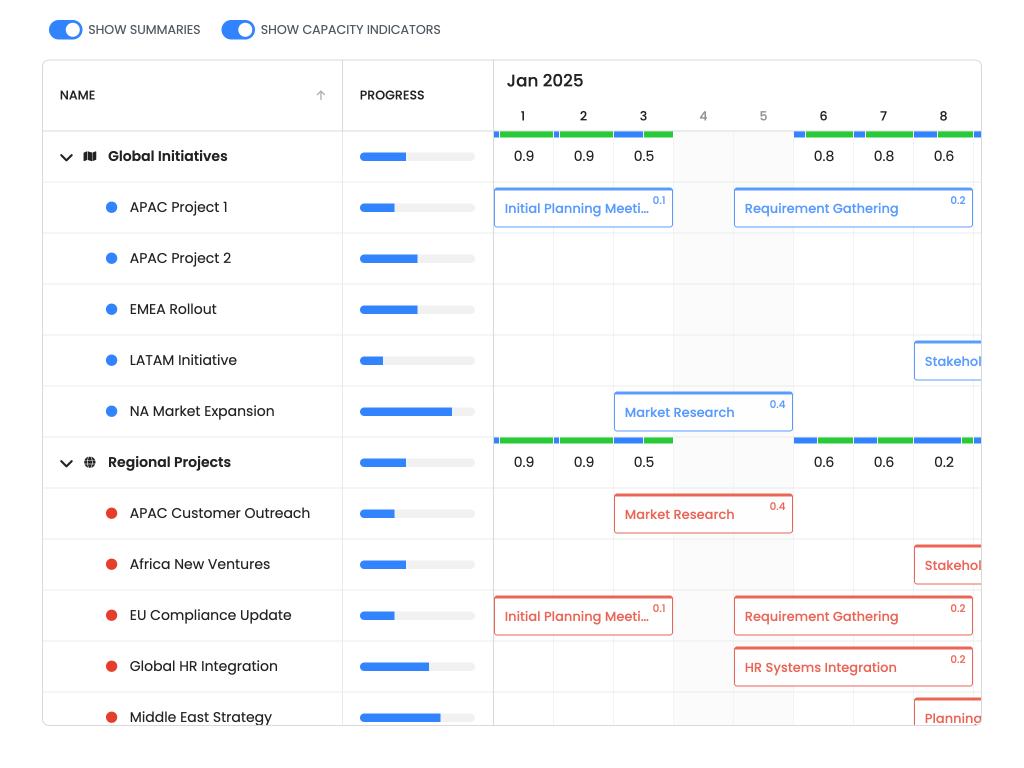1024x768 pixels.
Task: Open red Market Research task for APAC Customer Outreach
Action: tap(703, 513)
